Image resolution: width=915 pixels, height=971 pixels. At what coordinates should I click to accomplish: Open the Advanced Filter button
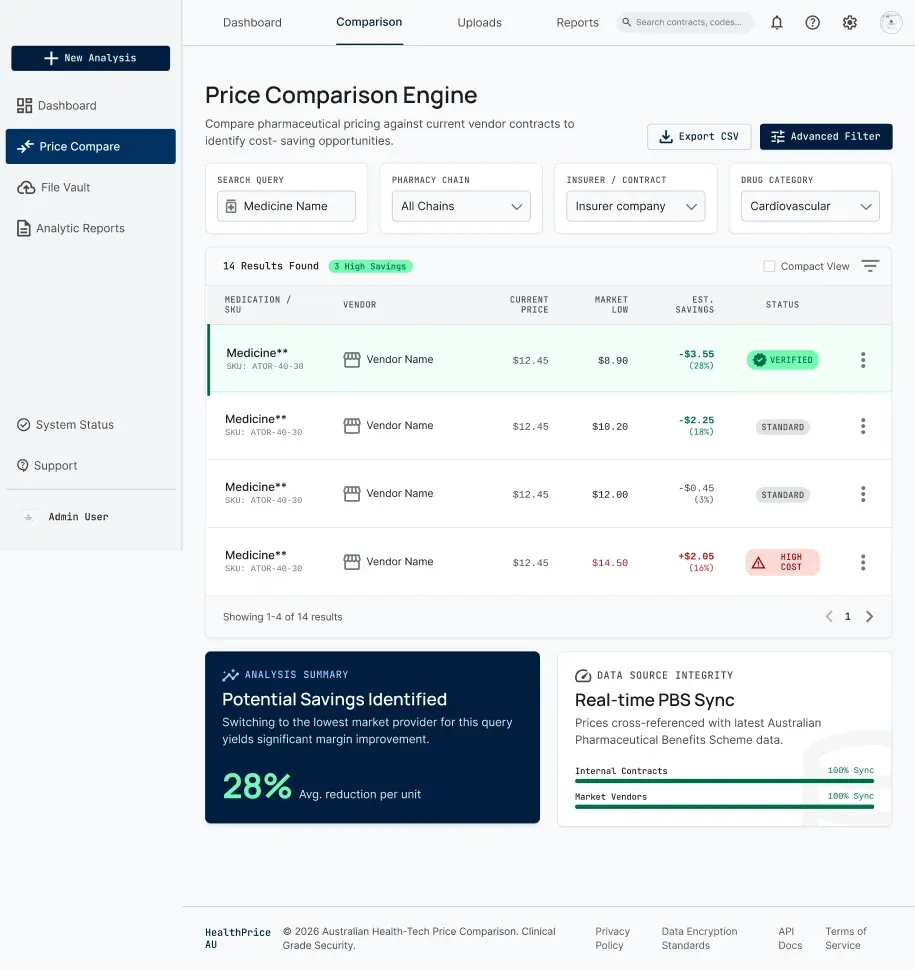pyautogui.click(x=826, y=137)
